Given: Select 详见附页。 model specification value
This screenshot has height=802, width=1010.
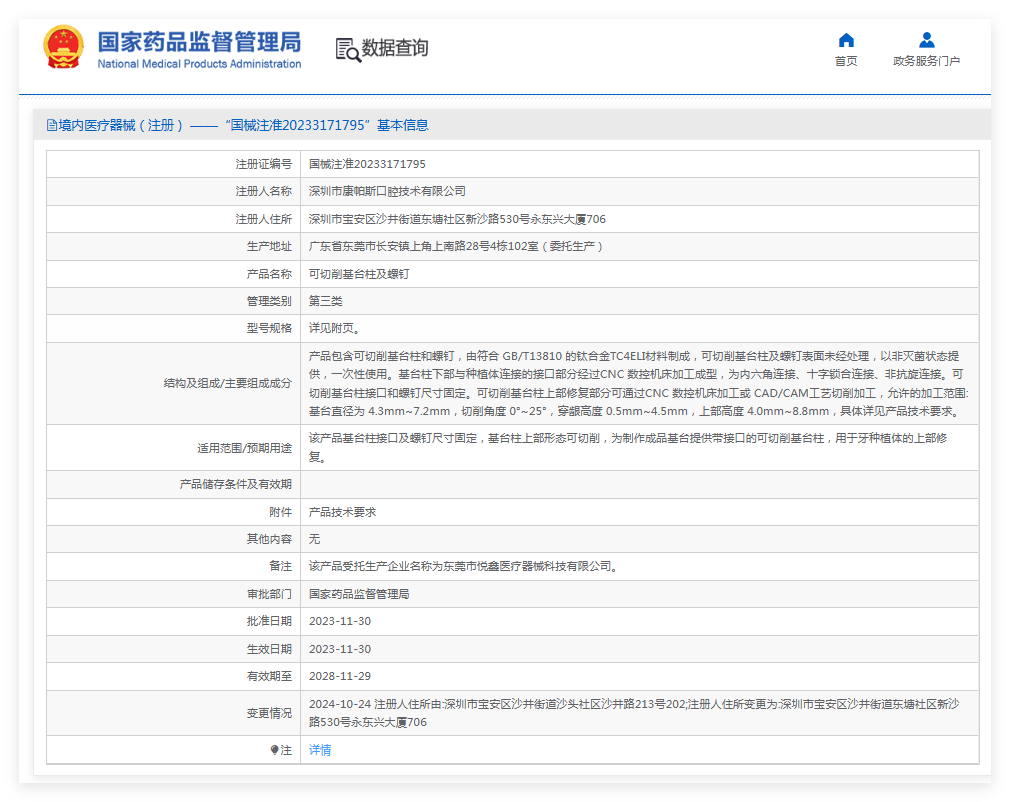Looking at the screenshot, I should pos(334,328).
